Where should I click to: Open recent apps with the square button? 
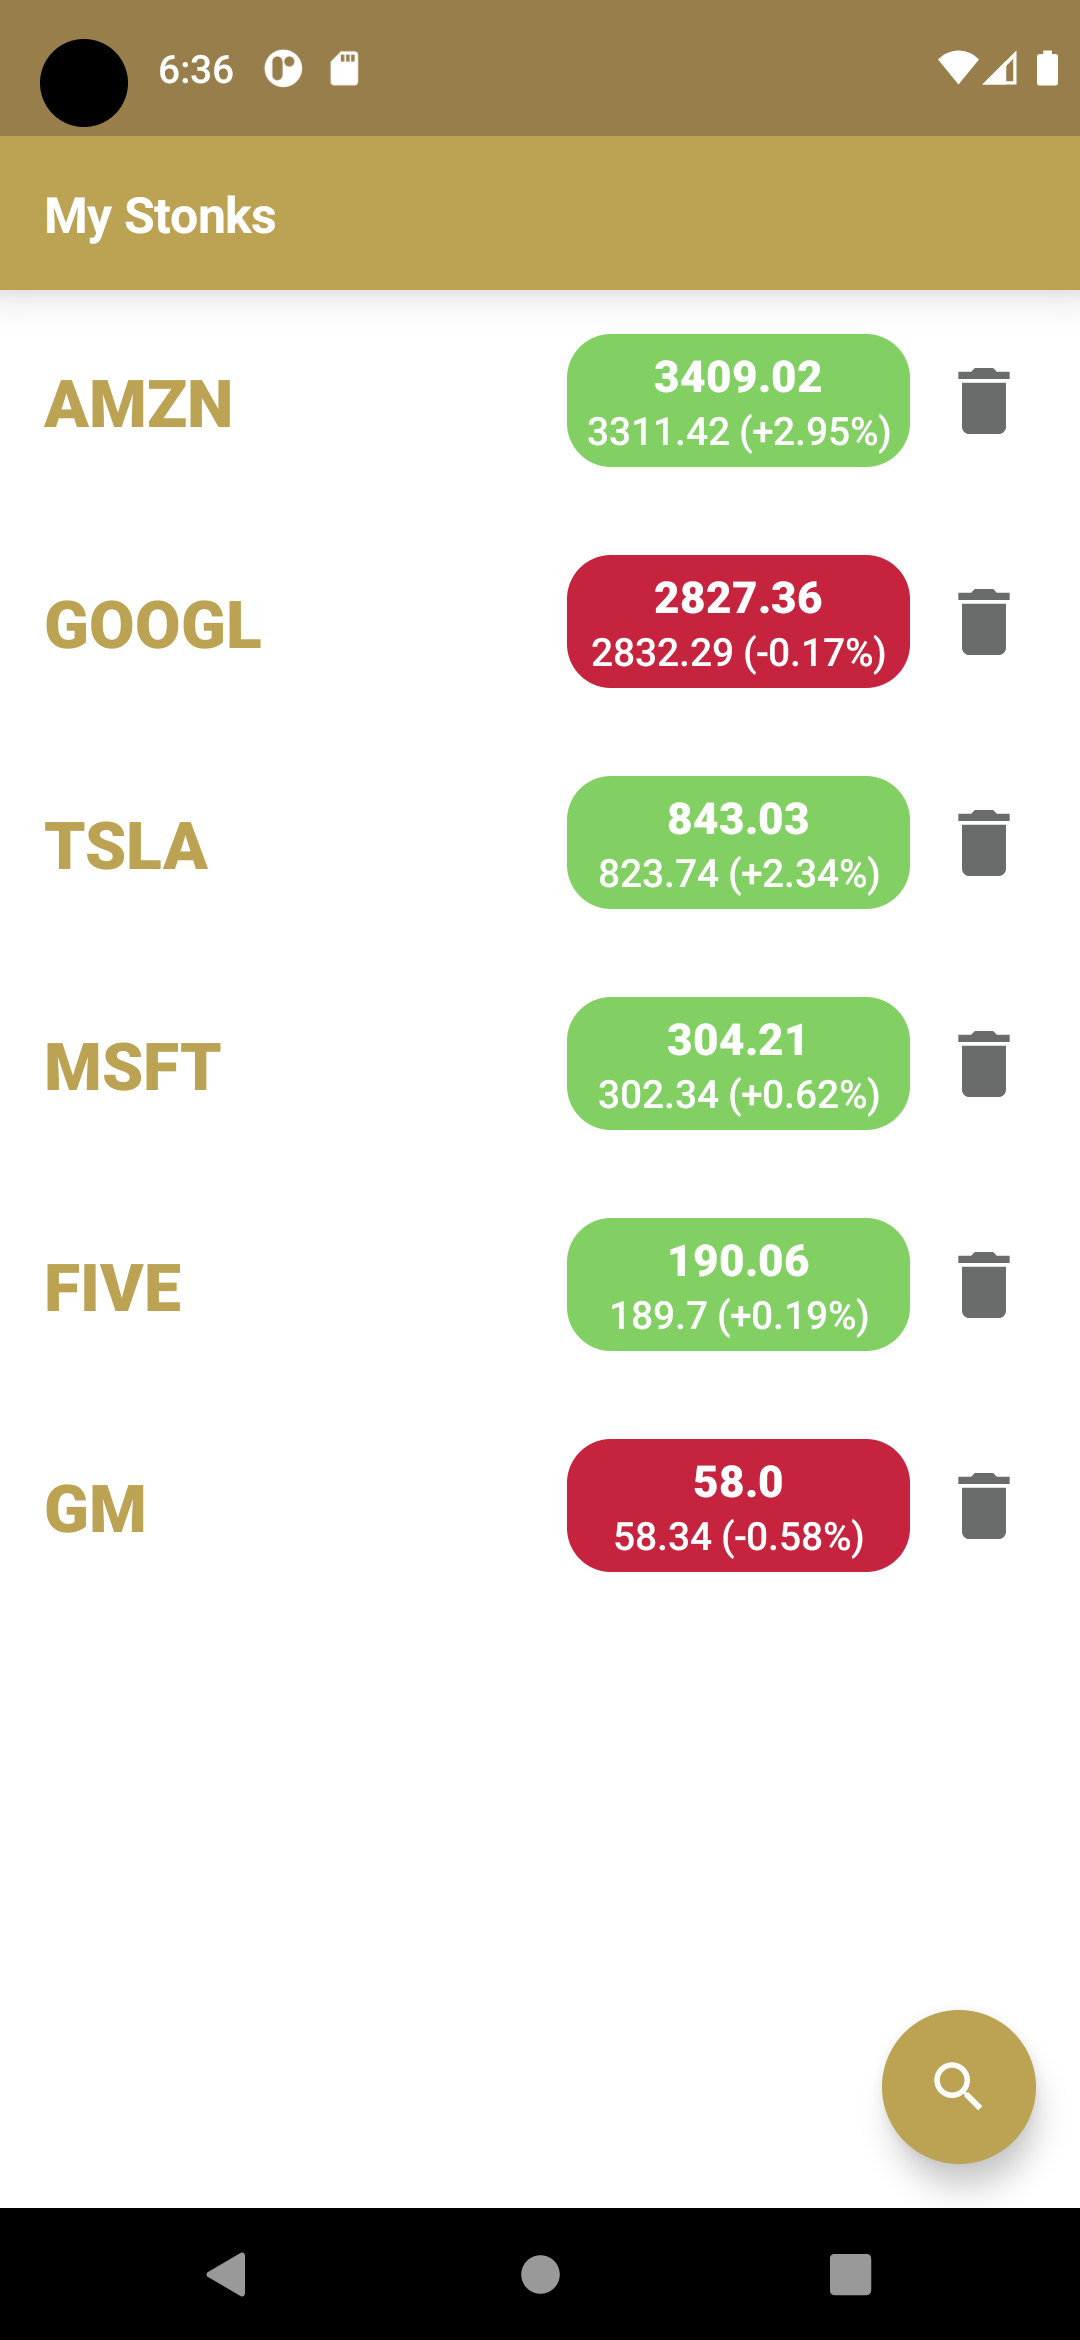(x=850, y=2275)
